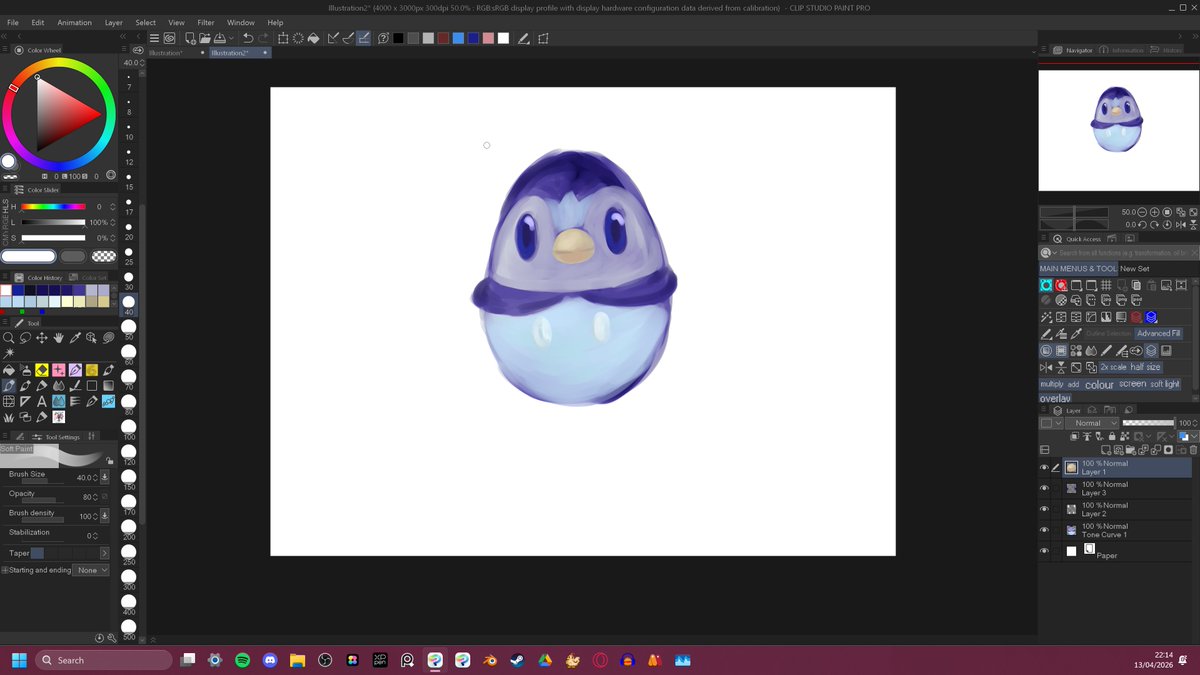Open Brush Size dynamics dropdown button
The image size is (1200, 675).
point(105,478)
